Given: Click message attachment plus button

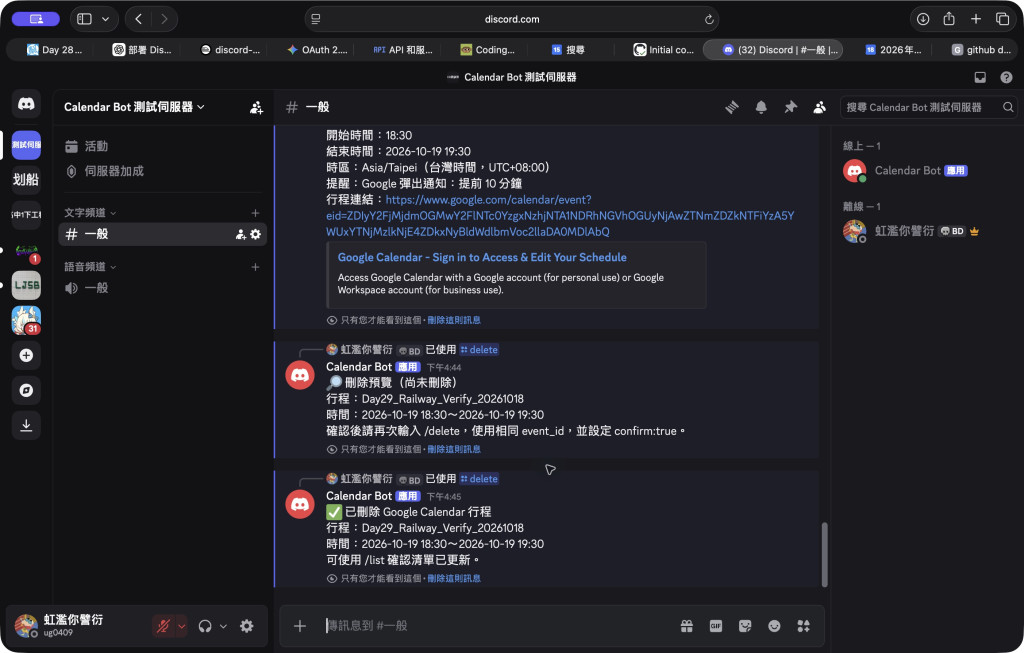Looking at the screenshot, I should 300,626.
